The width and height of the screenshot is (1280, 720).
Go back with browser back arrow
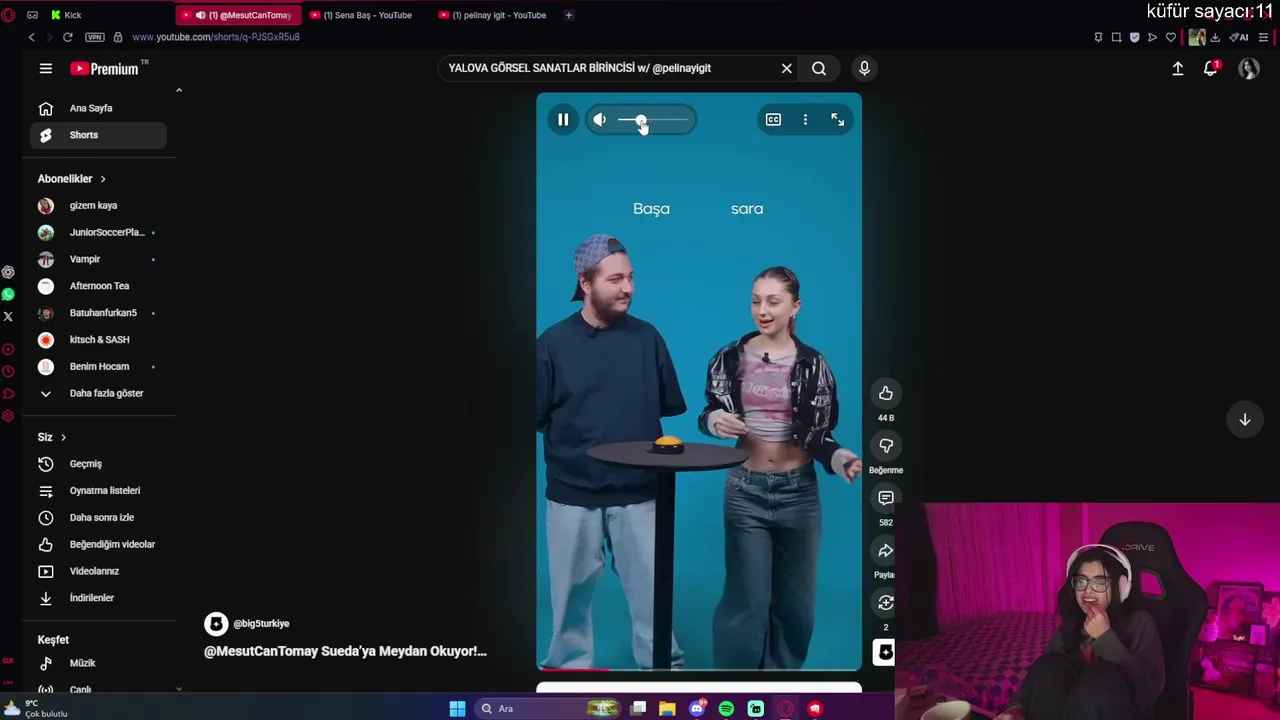coord(32,37)
